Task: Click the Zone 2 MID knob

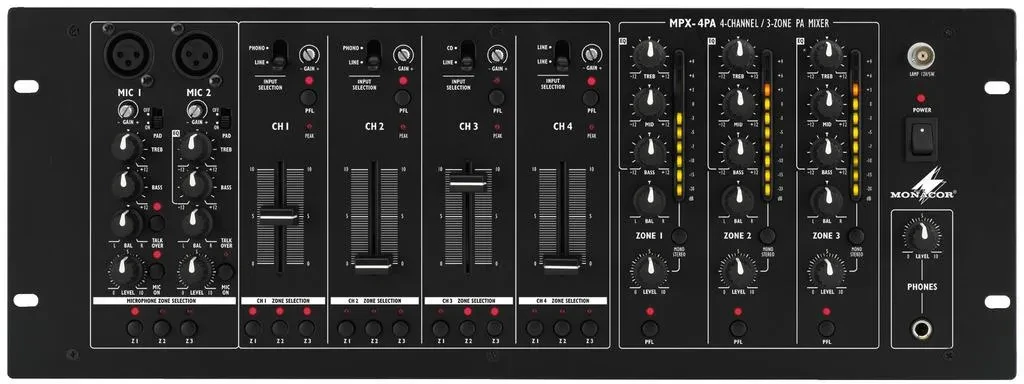Action: (739, 102)
